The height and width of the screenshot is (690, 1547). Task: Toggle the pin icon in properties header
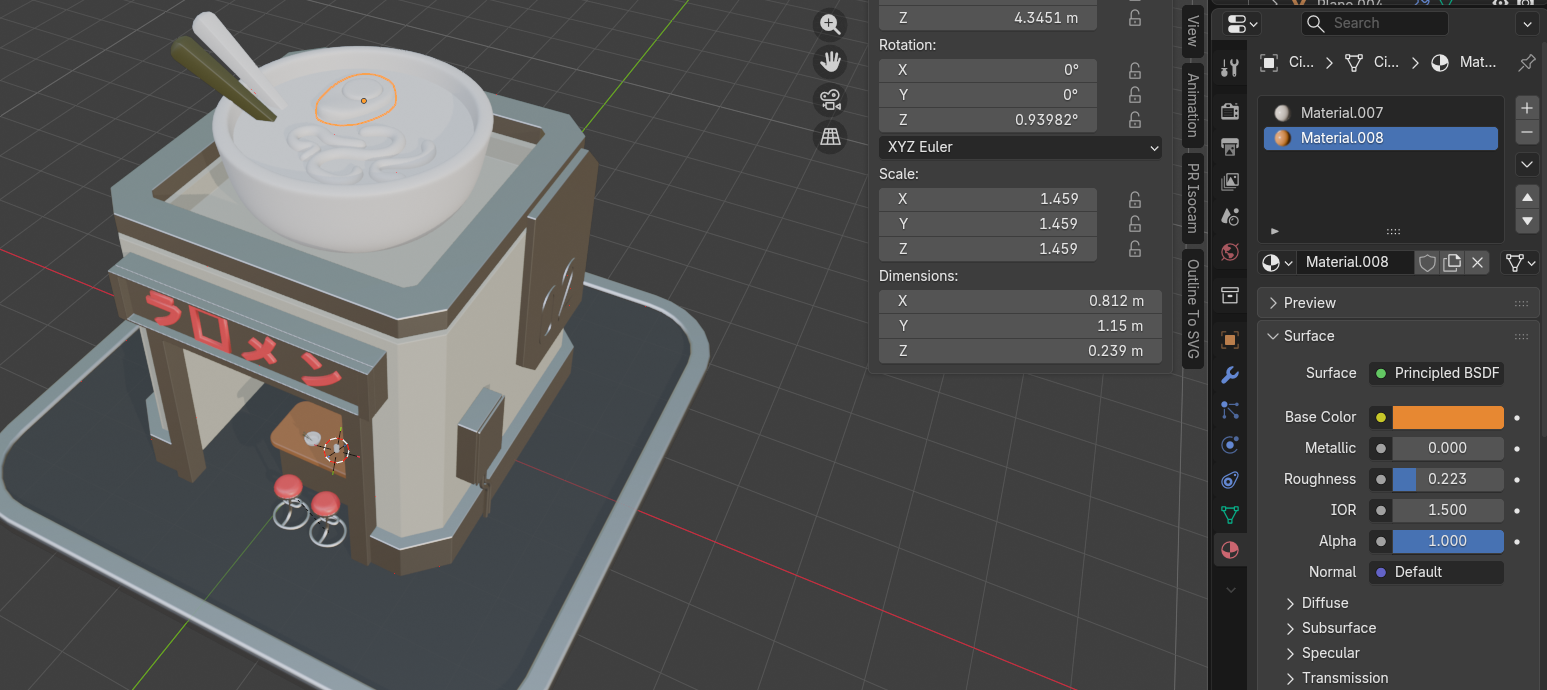[x=1526, y=62]
